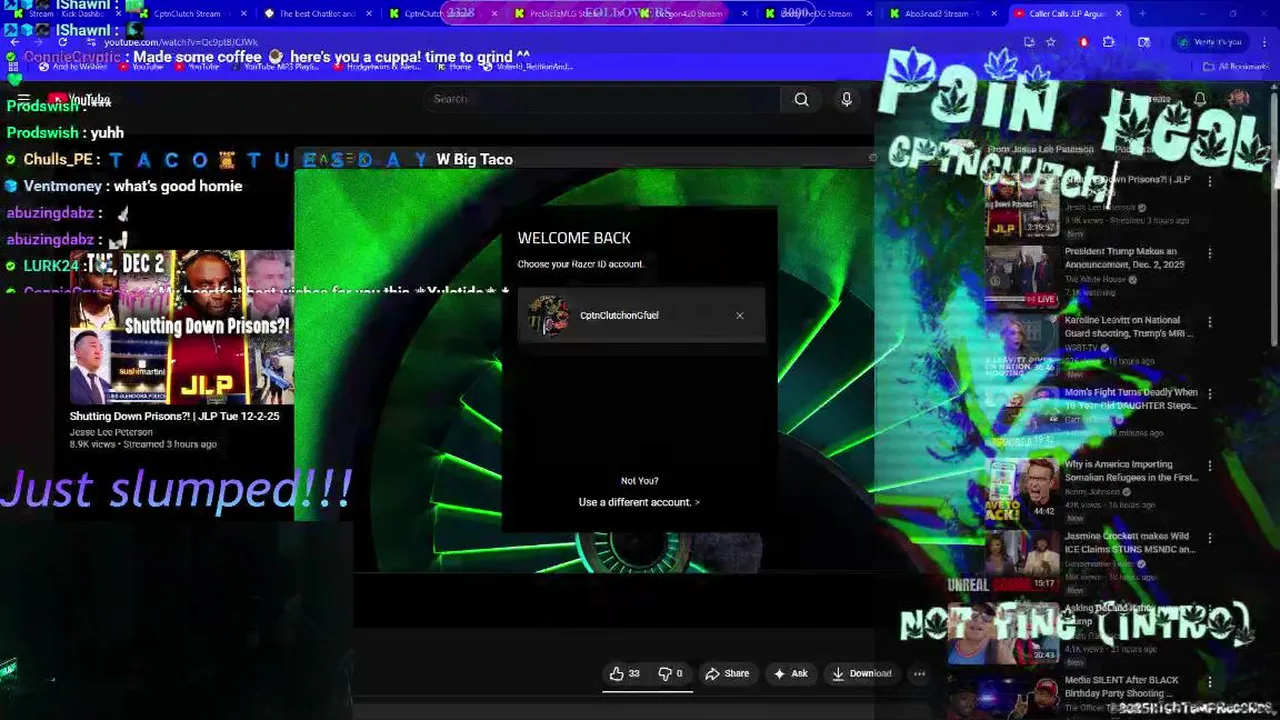Open options menu for 'Why is America Importing' video
Screen dimensions: 1280x720
click(x=1210, y=466)
